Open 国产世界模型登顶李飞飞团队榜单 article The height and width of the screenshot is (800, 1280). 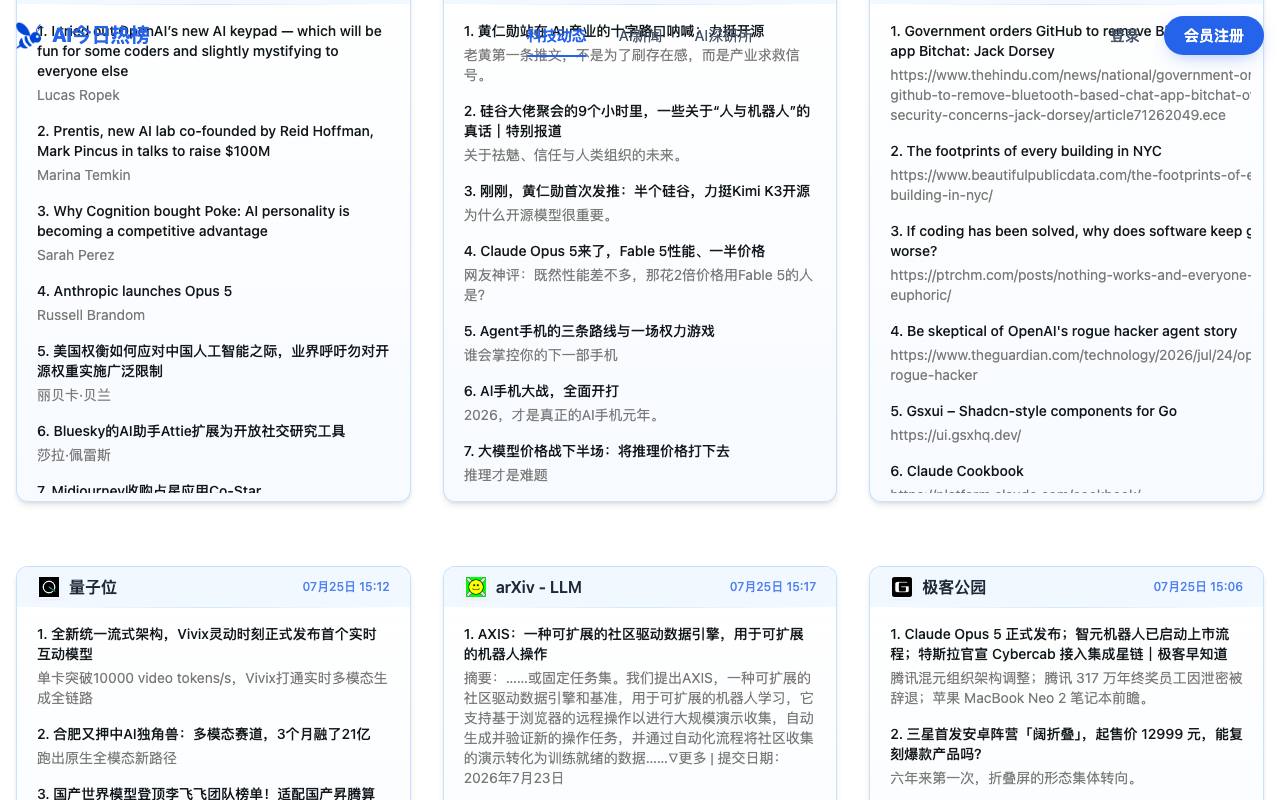click(x=206, y=793)
